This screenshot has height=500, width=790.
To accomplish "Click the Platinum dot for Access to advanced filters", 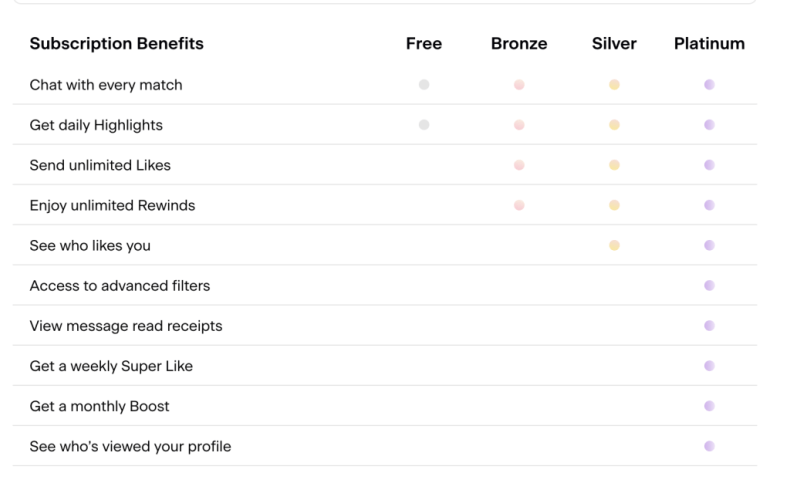I will [709, 285].
